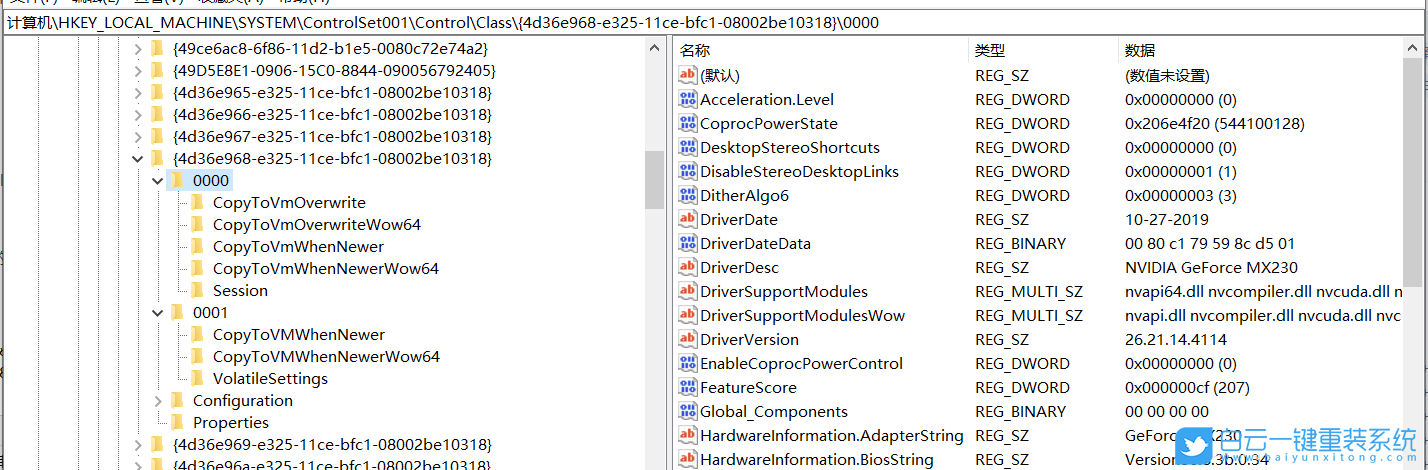Click the CoprocPowerState DWORD icon
The height and width of the screenshot is (470, 1428).
(x=687, y=124)
